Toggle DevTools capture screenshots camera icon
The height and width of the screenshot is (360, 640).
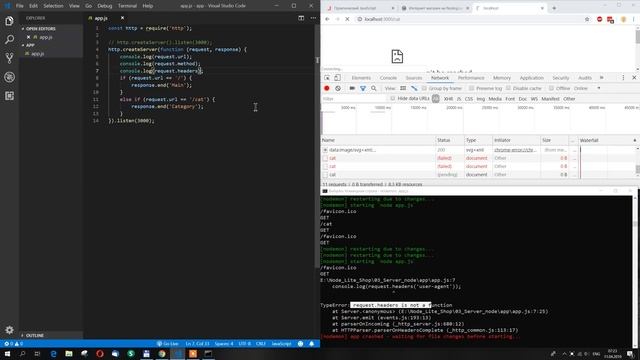[352, 88]
